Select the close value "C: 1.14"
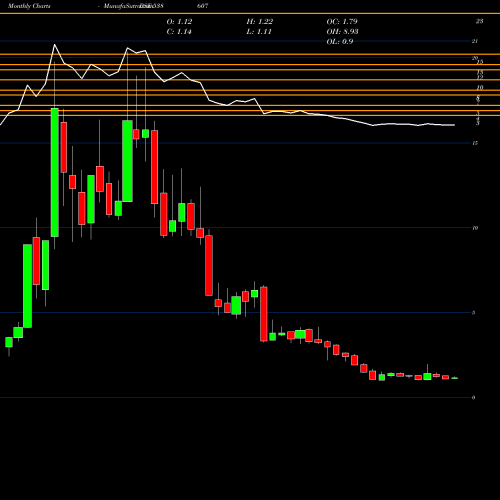 click(179, 32)
